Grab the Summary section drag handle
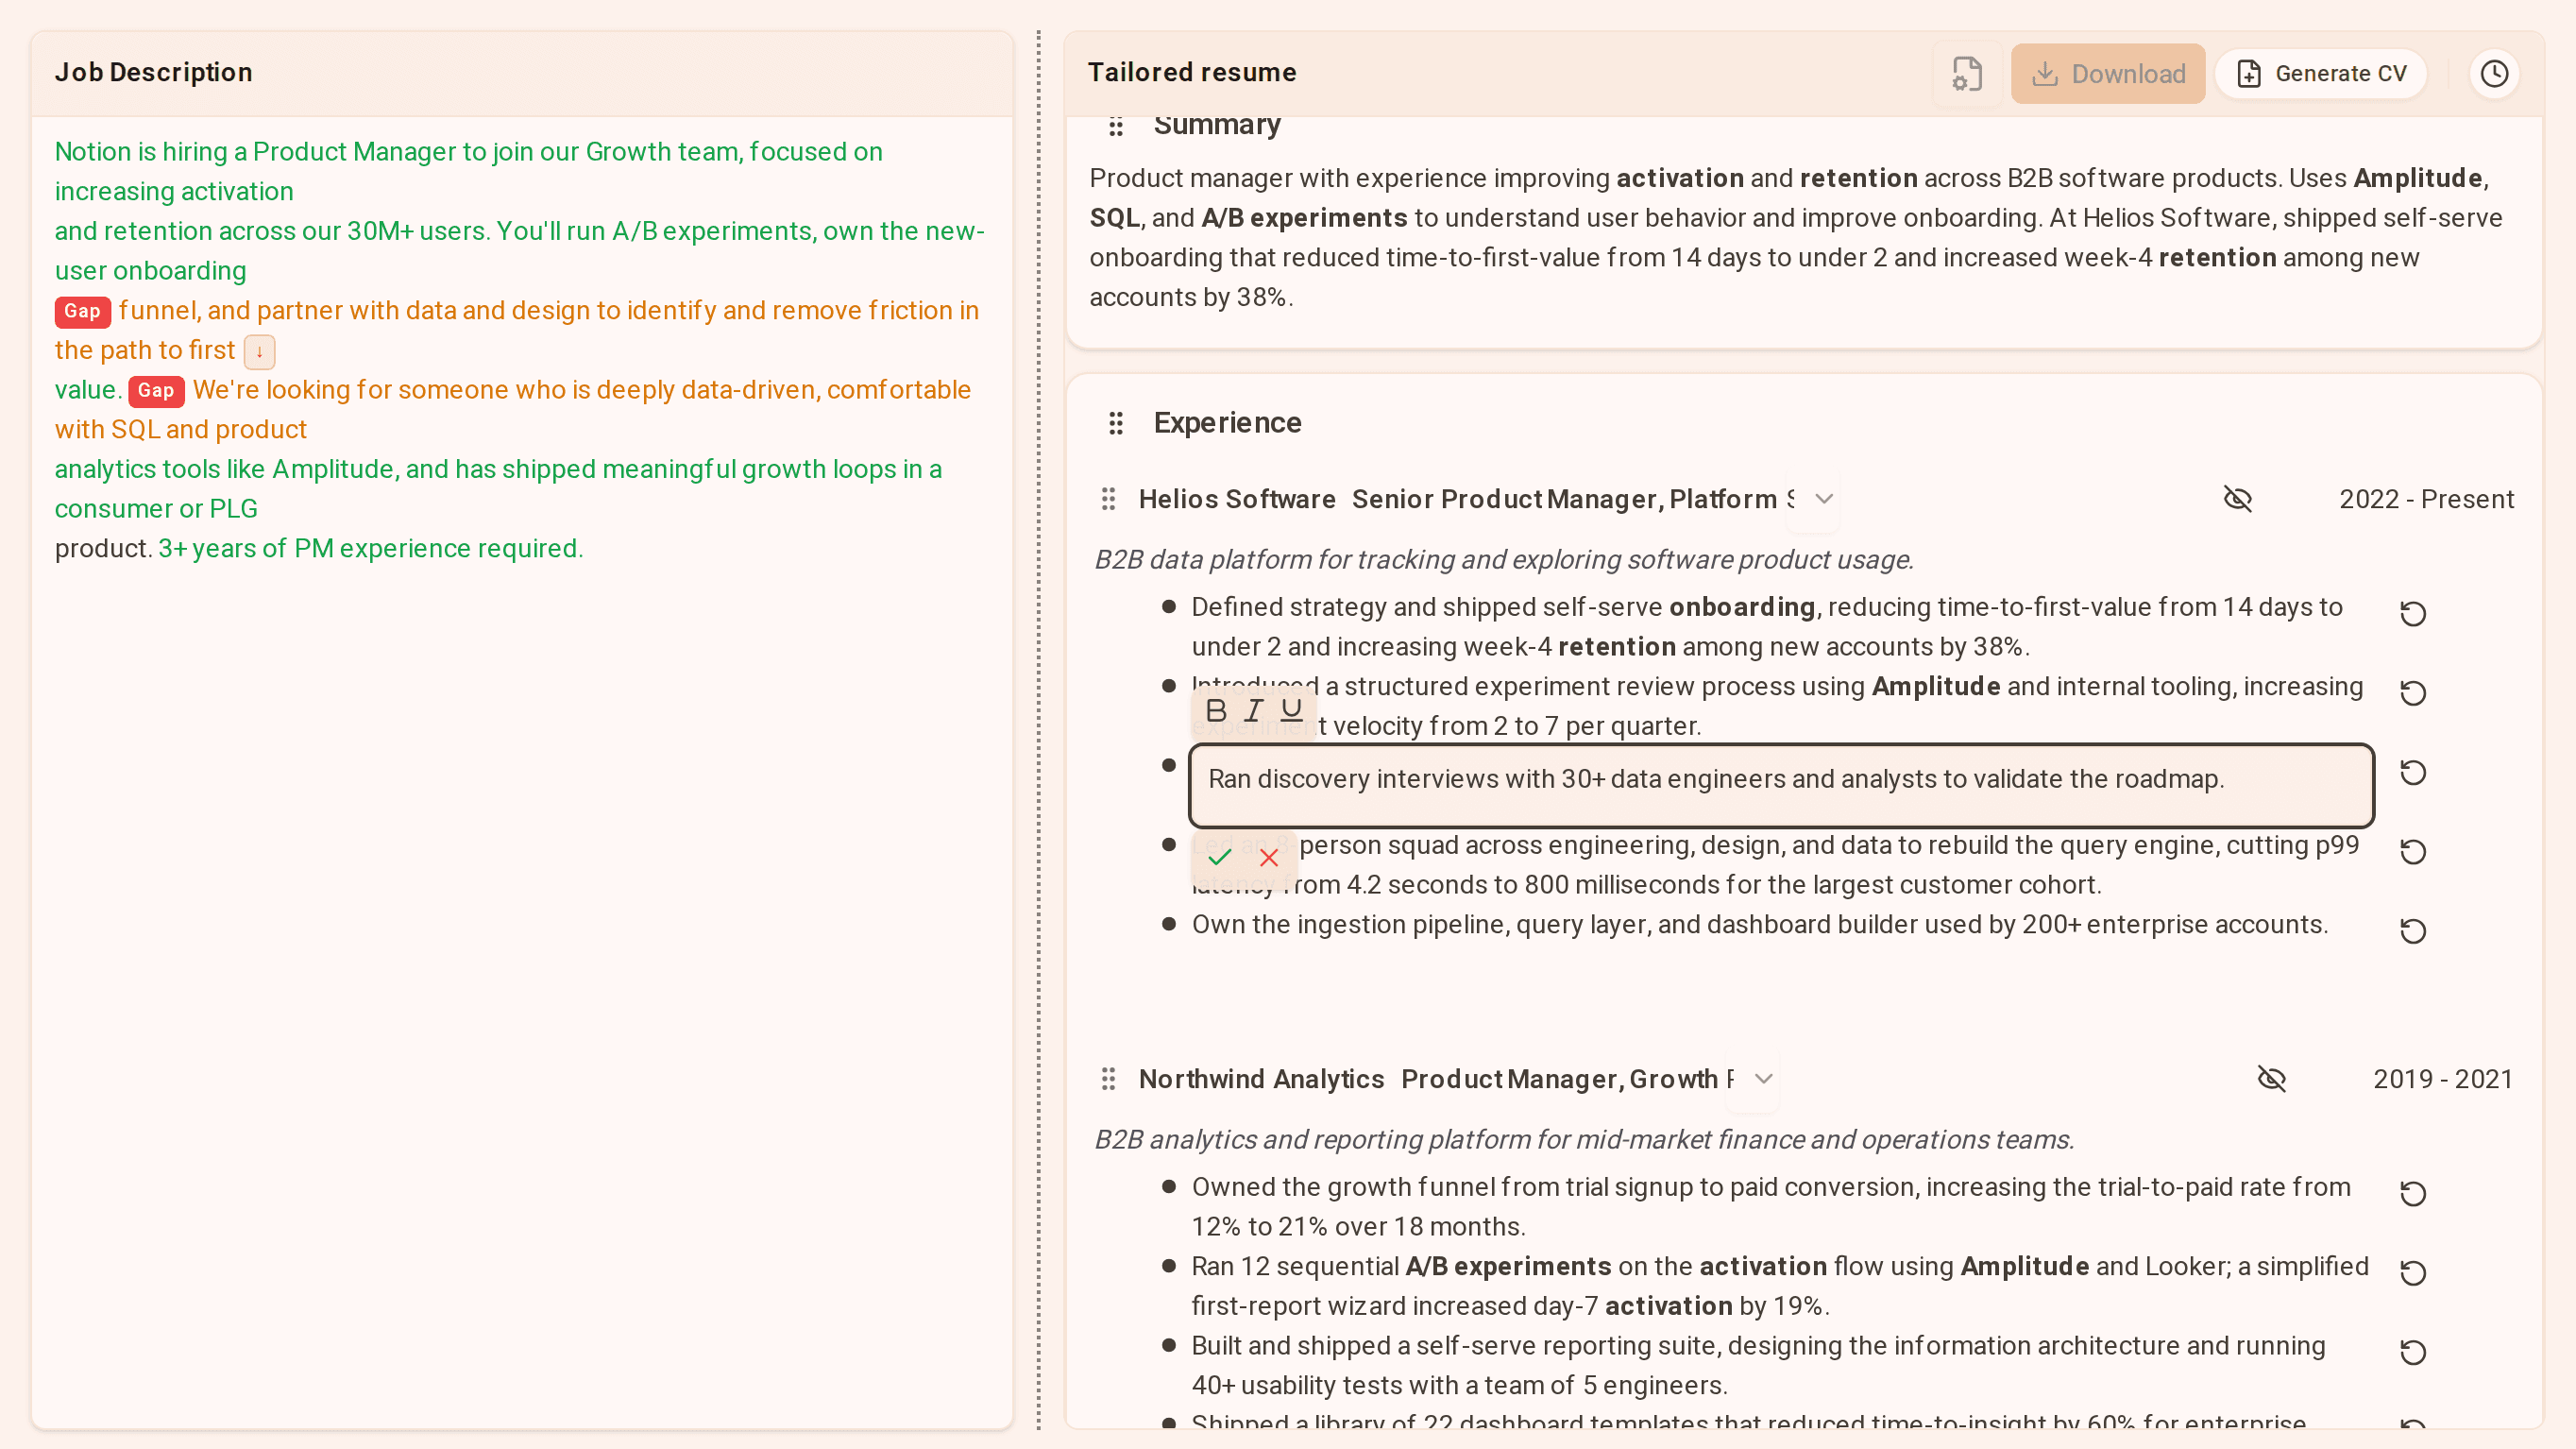 pos(1116,127)
